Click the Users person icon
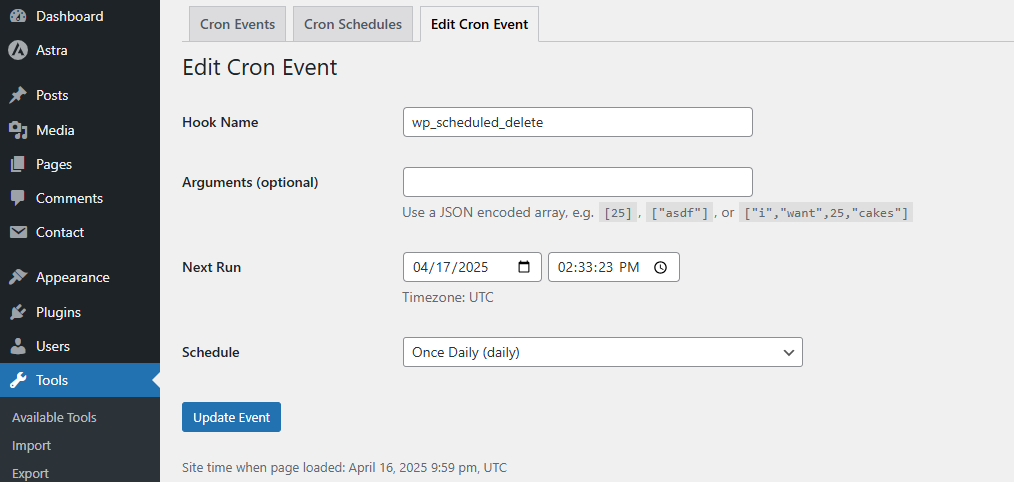 tap(18, 346)
